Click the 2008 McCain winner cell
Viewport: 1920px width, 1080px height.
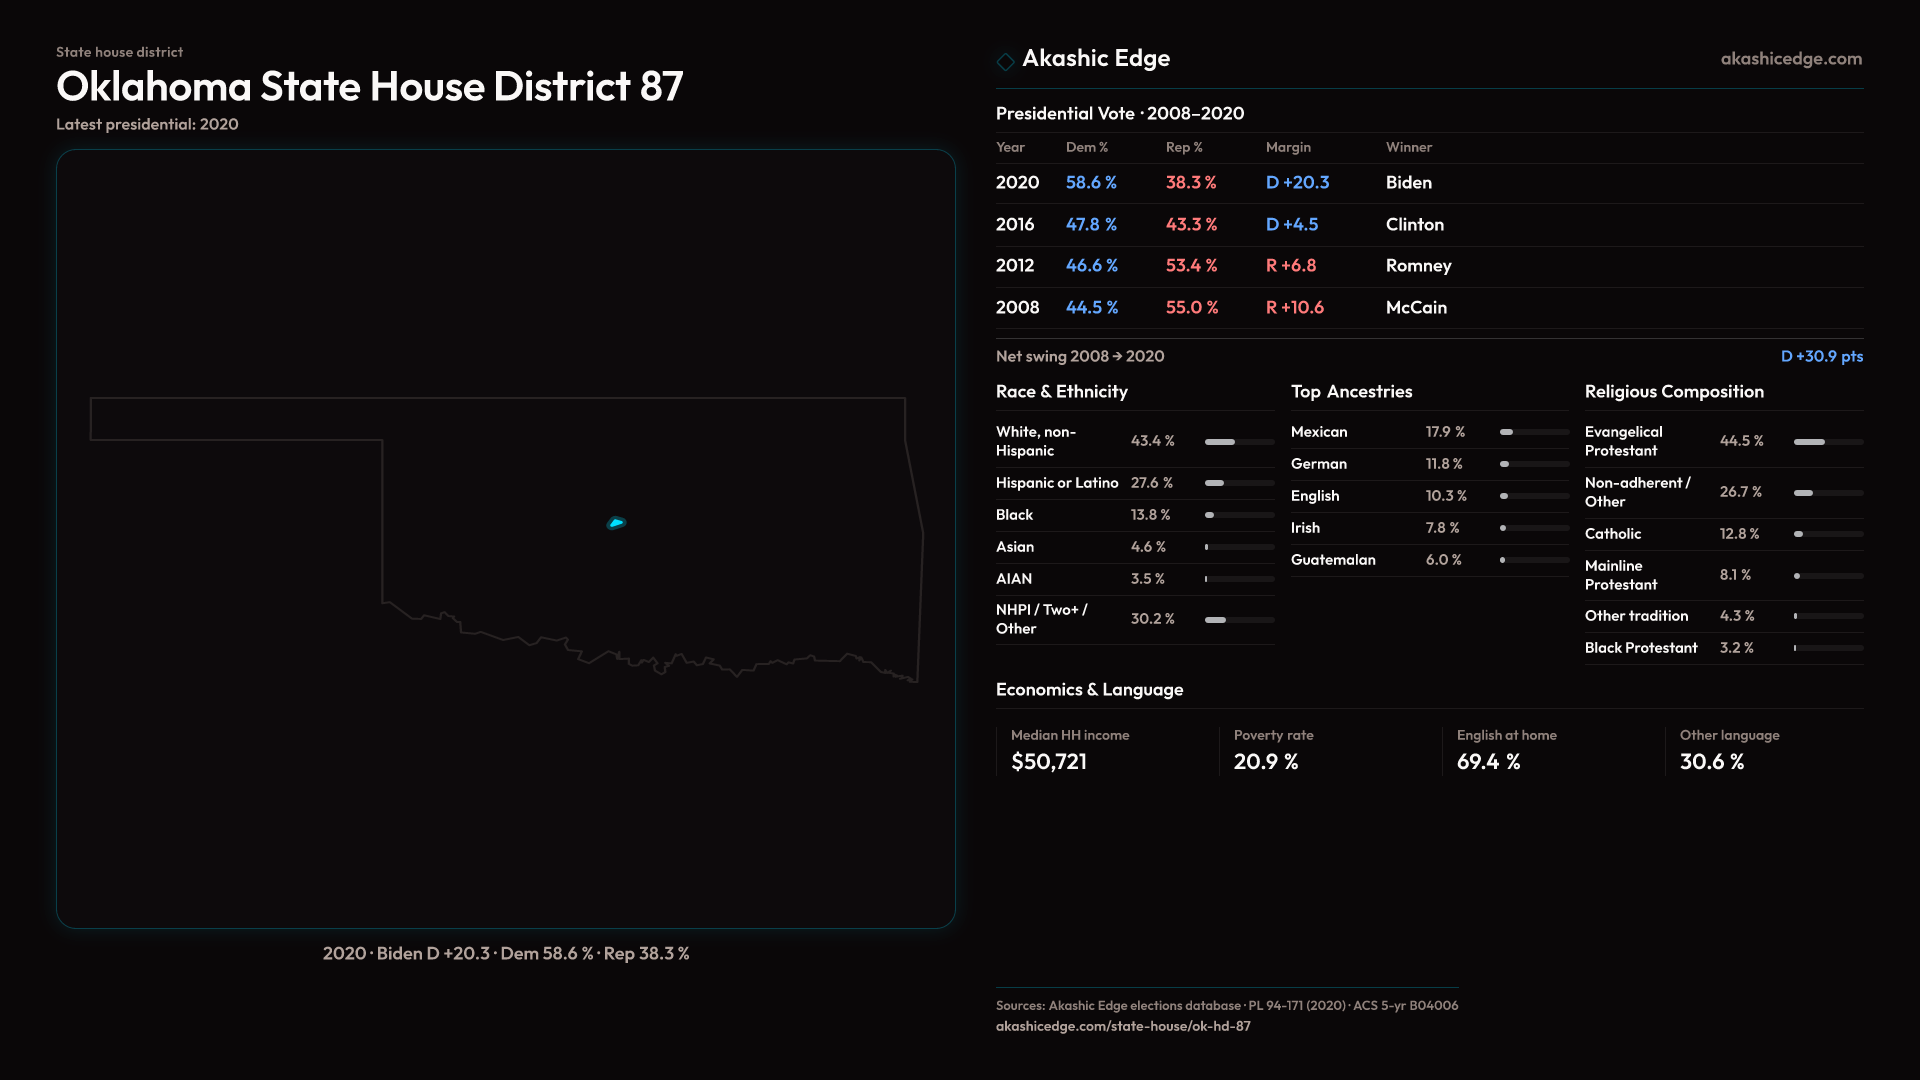click(x=1416, y=308)
